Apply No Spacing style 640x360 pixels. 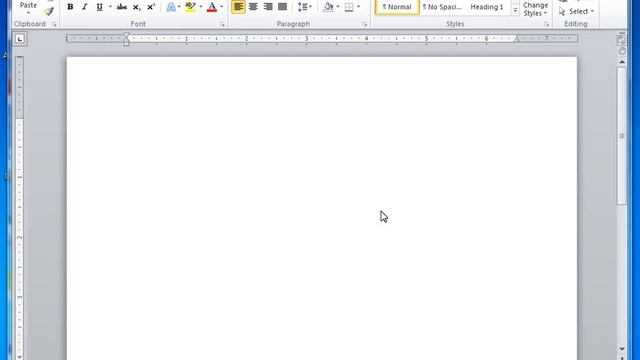pos(442,7)
